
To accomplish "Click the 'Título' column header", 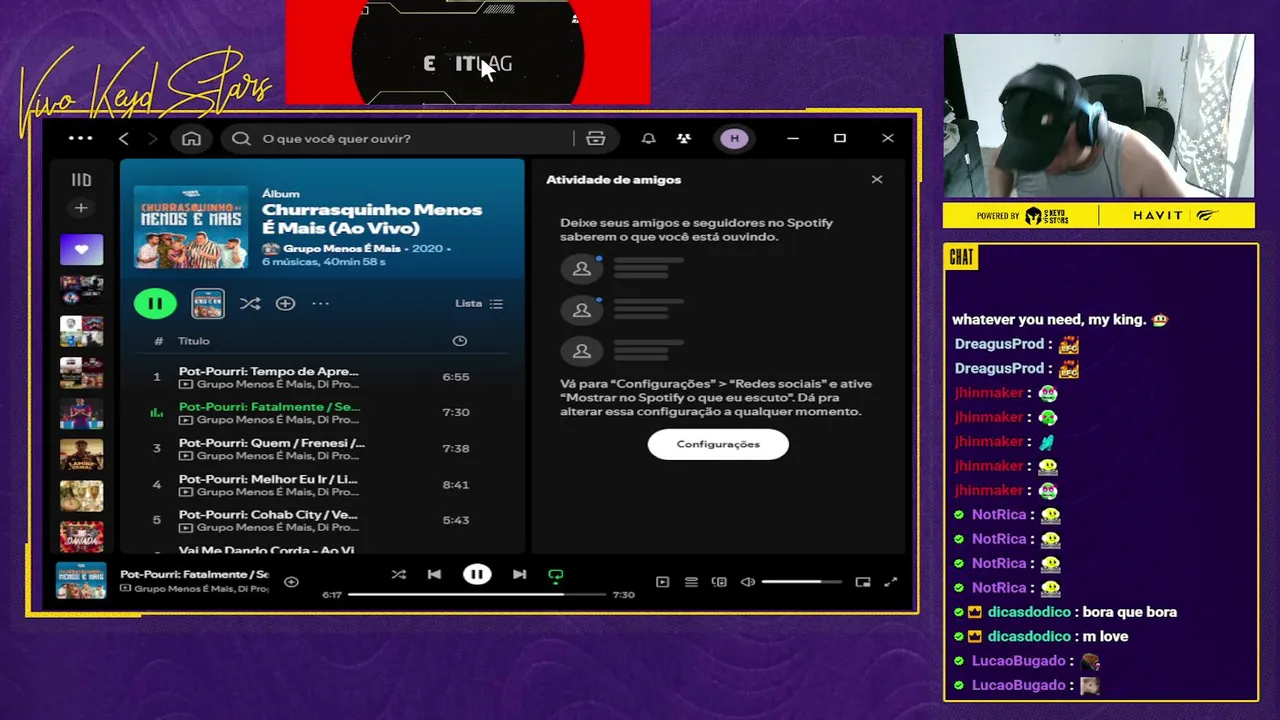I will click(194, 341).
